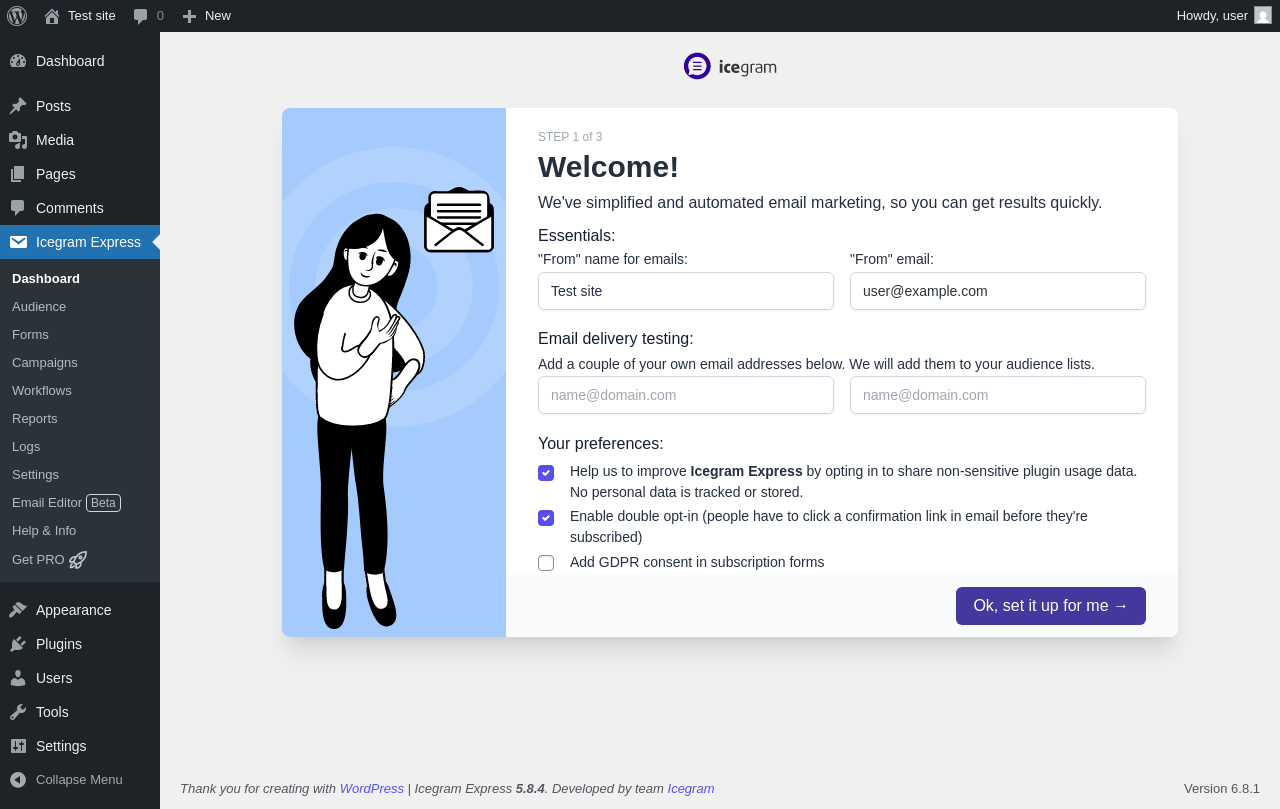Check the Add GDPR consent checkbox
The image size is (1280, 809).
point(546,563)
